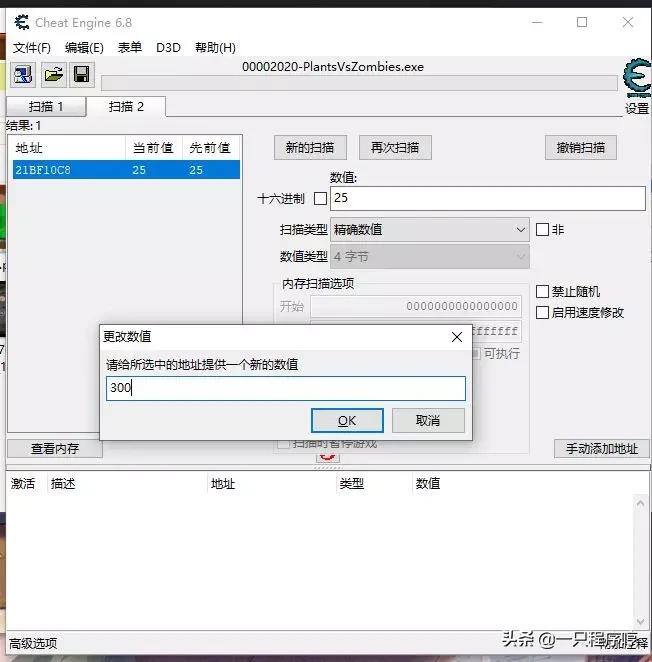652x662 pixels.
Task: Click the red arrow add-to-list icon
Action: pos(327,458)
